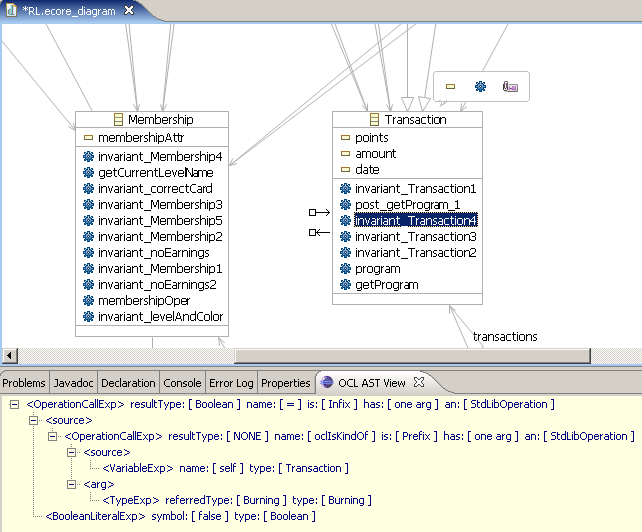This screenshot has height=532, width=642.
Task: Select the Transaction class header
Action: [x=407, y=120]
